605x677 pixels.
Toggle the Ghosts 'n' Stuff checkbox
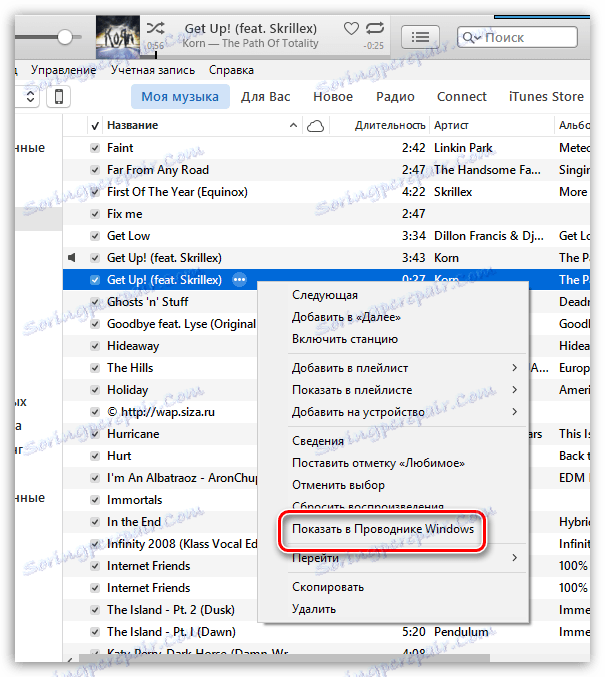point(95,302)
